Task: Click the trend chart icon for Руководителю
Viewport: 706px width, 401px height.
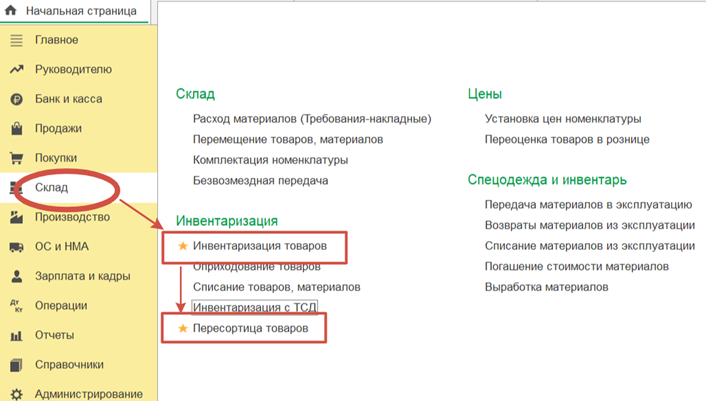Action: coord(16,69)
